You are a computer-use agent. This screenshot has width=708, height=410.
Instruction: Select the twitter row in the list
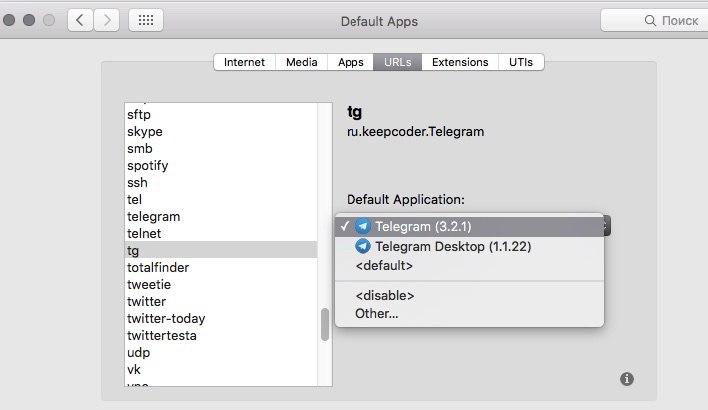tap(221, 301)
